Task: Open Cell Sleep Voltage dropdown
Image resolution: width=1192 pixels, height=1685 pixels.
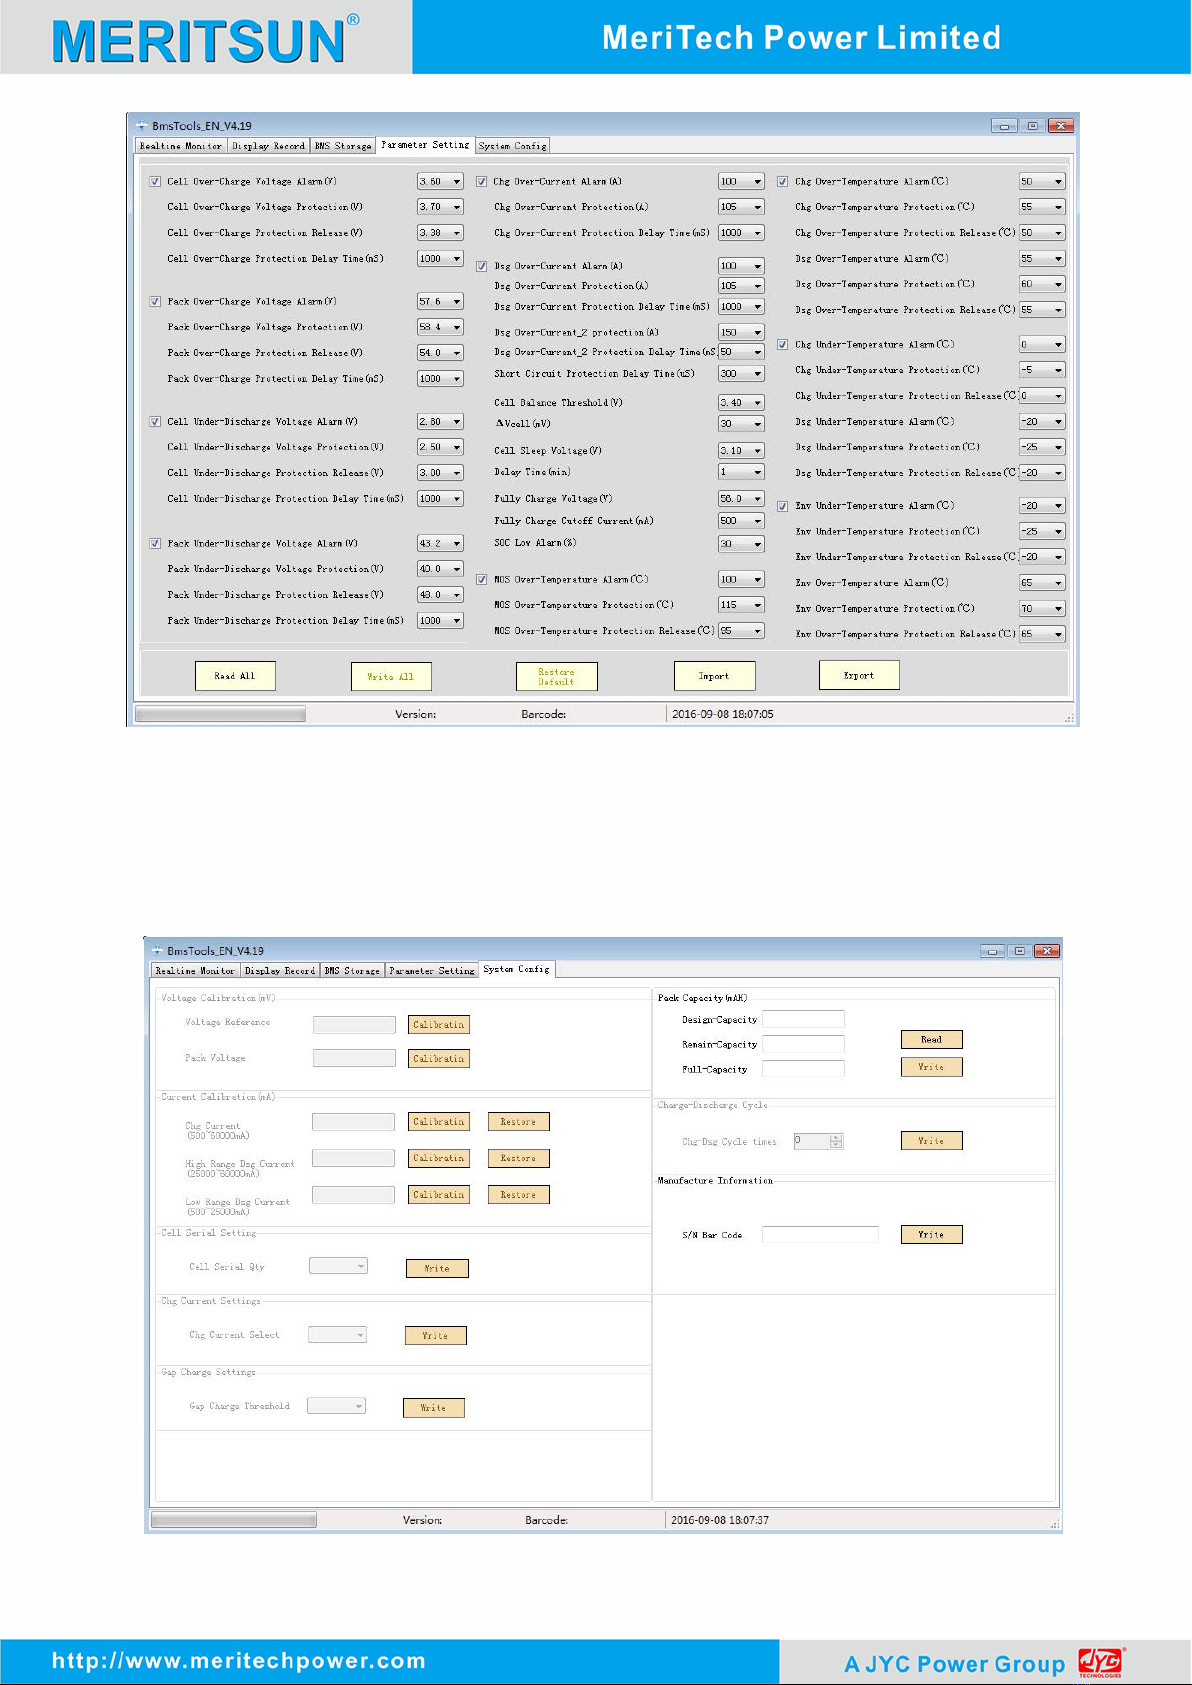Action: pyautogui.click(x=741, y=451)
